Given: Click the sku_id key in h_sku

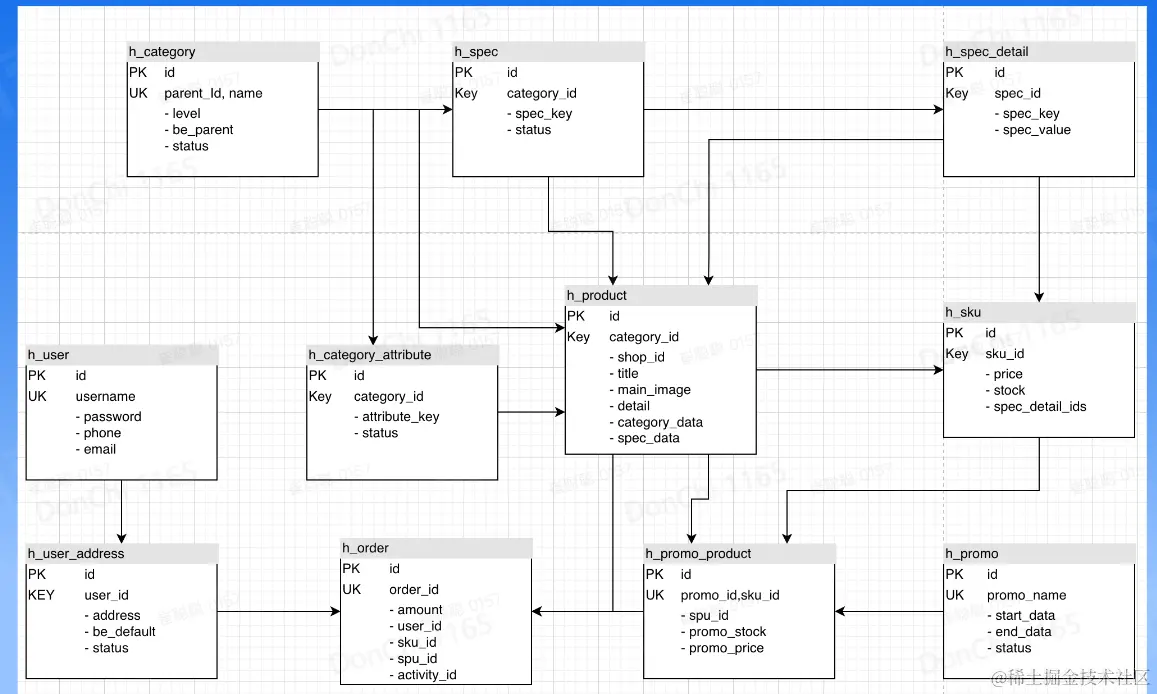Looking at the screenshot, I should click(x=1005, y=354).
